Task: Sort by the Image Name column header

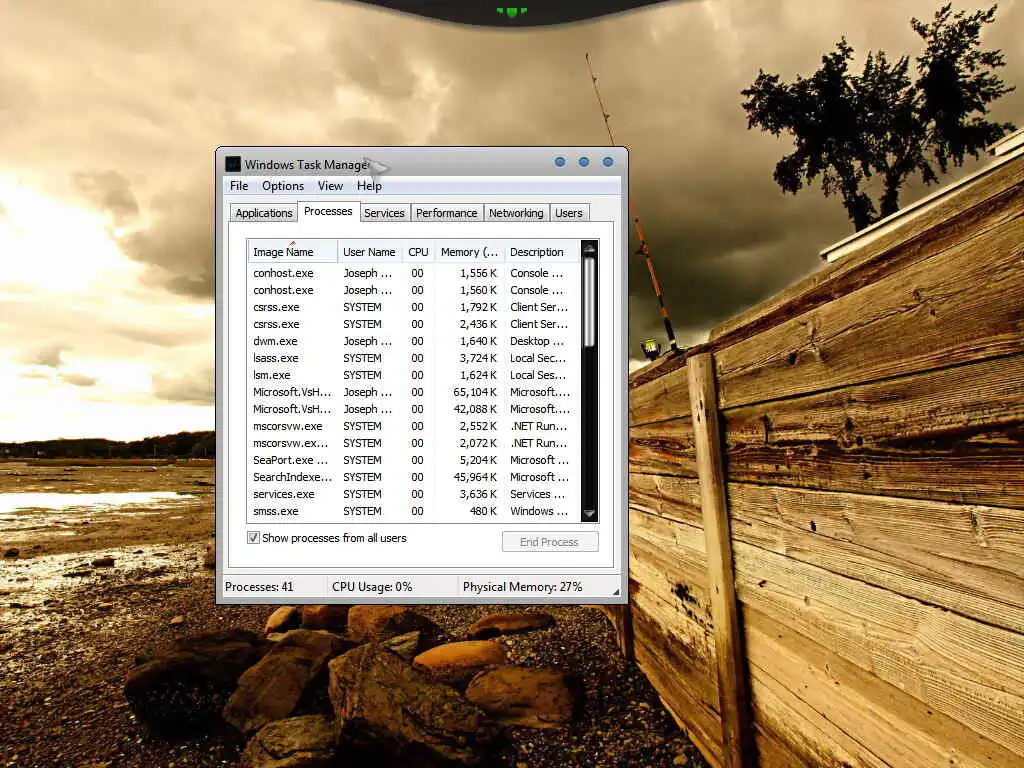Action: (x=292, y=252)
